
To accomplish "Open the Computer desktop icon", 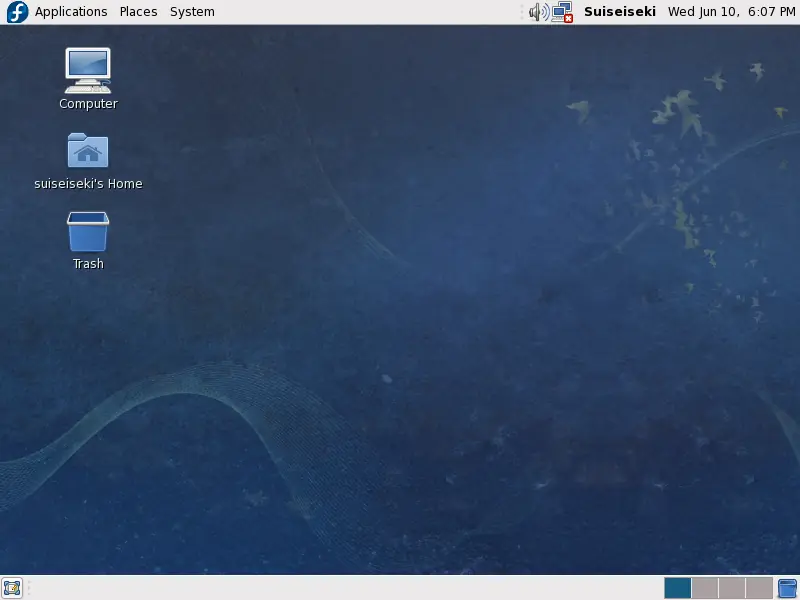I will (88, 70).
